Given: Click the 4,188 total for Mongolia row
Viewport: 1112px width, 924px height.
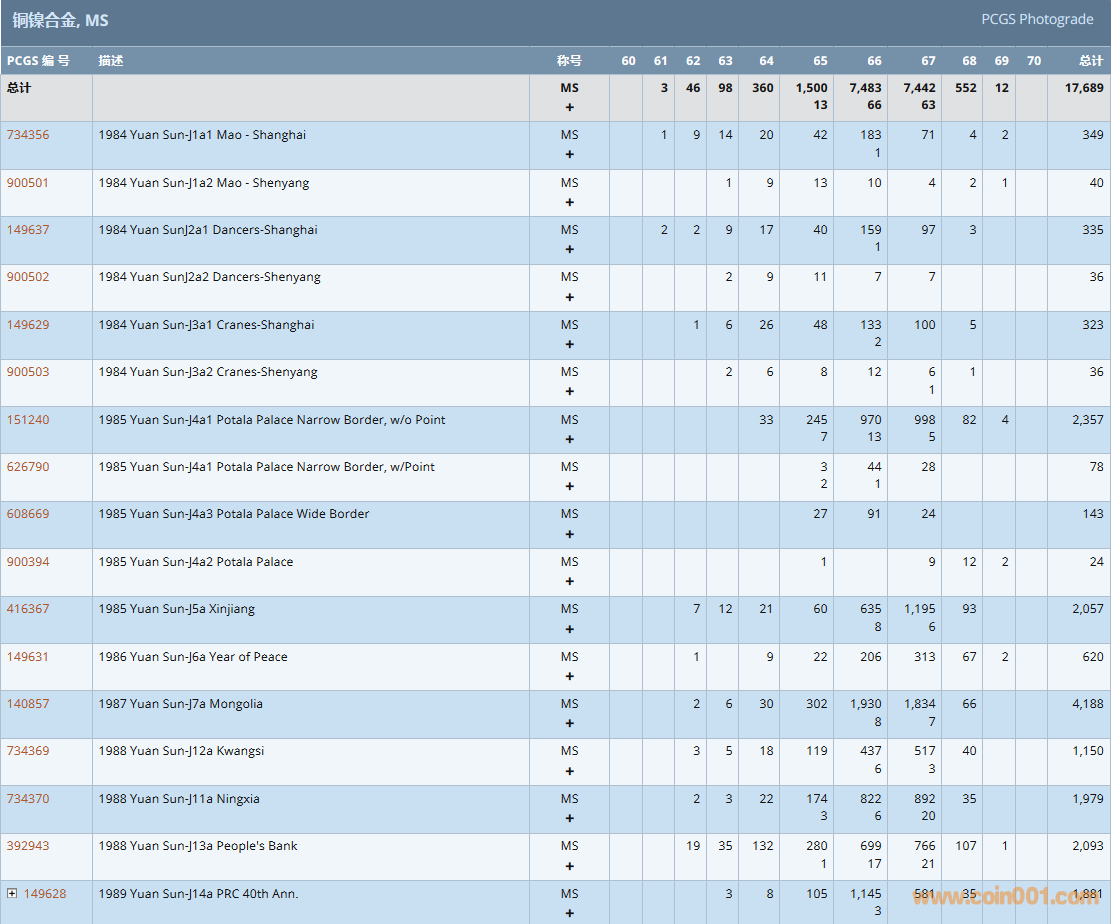Looking at the screenshot, I should (x=1087, y=704).
